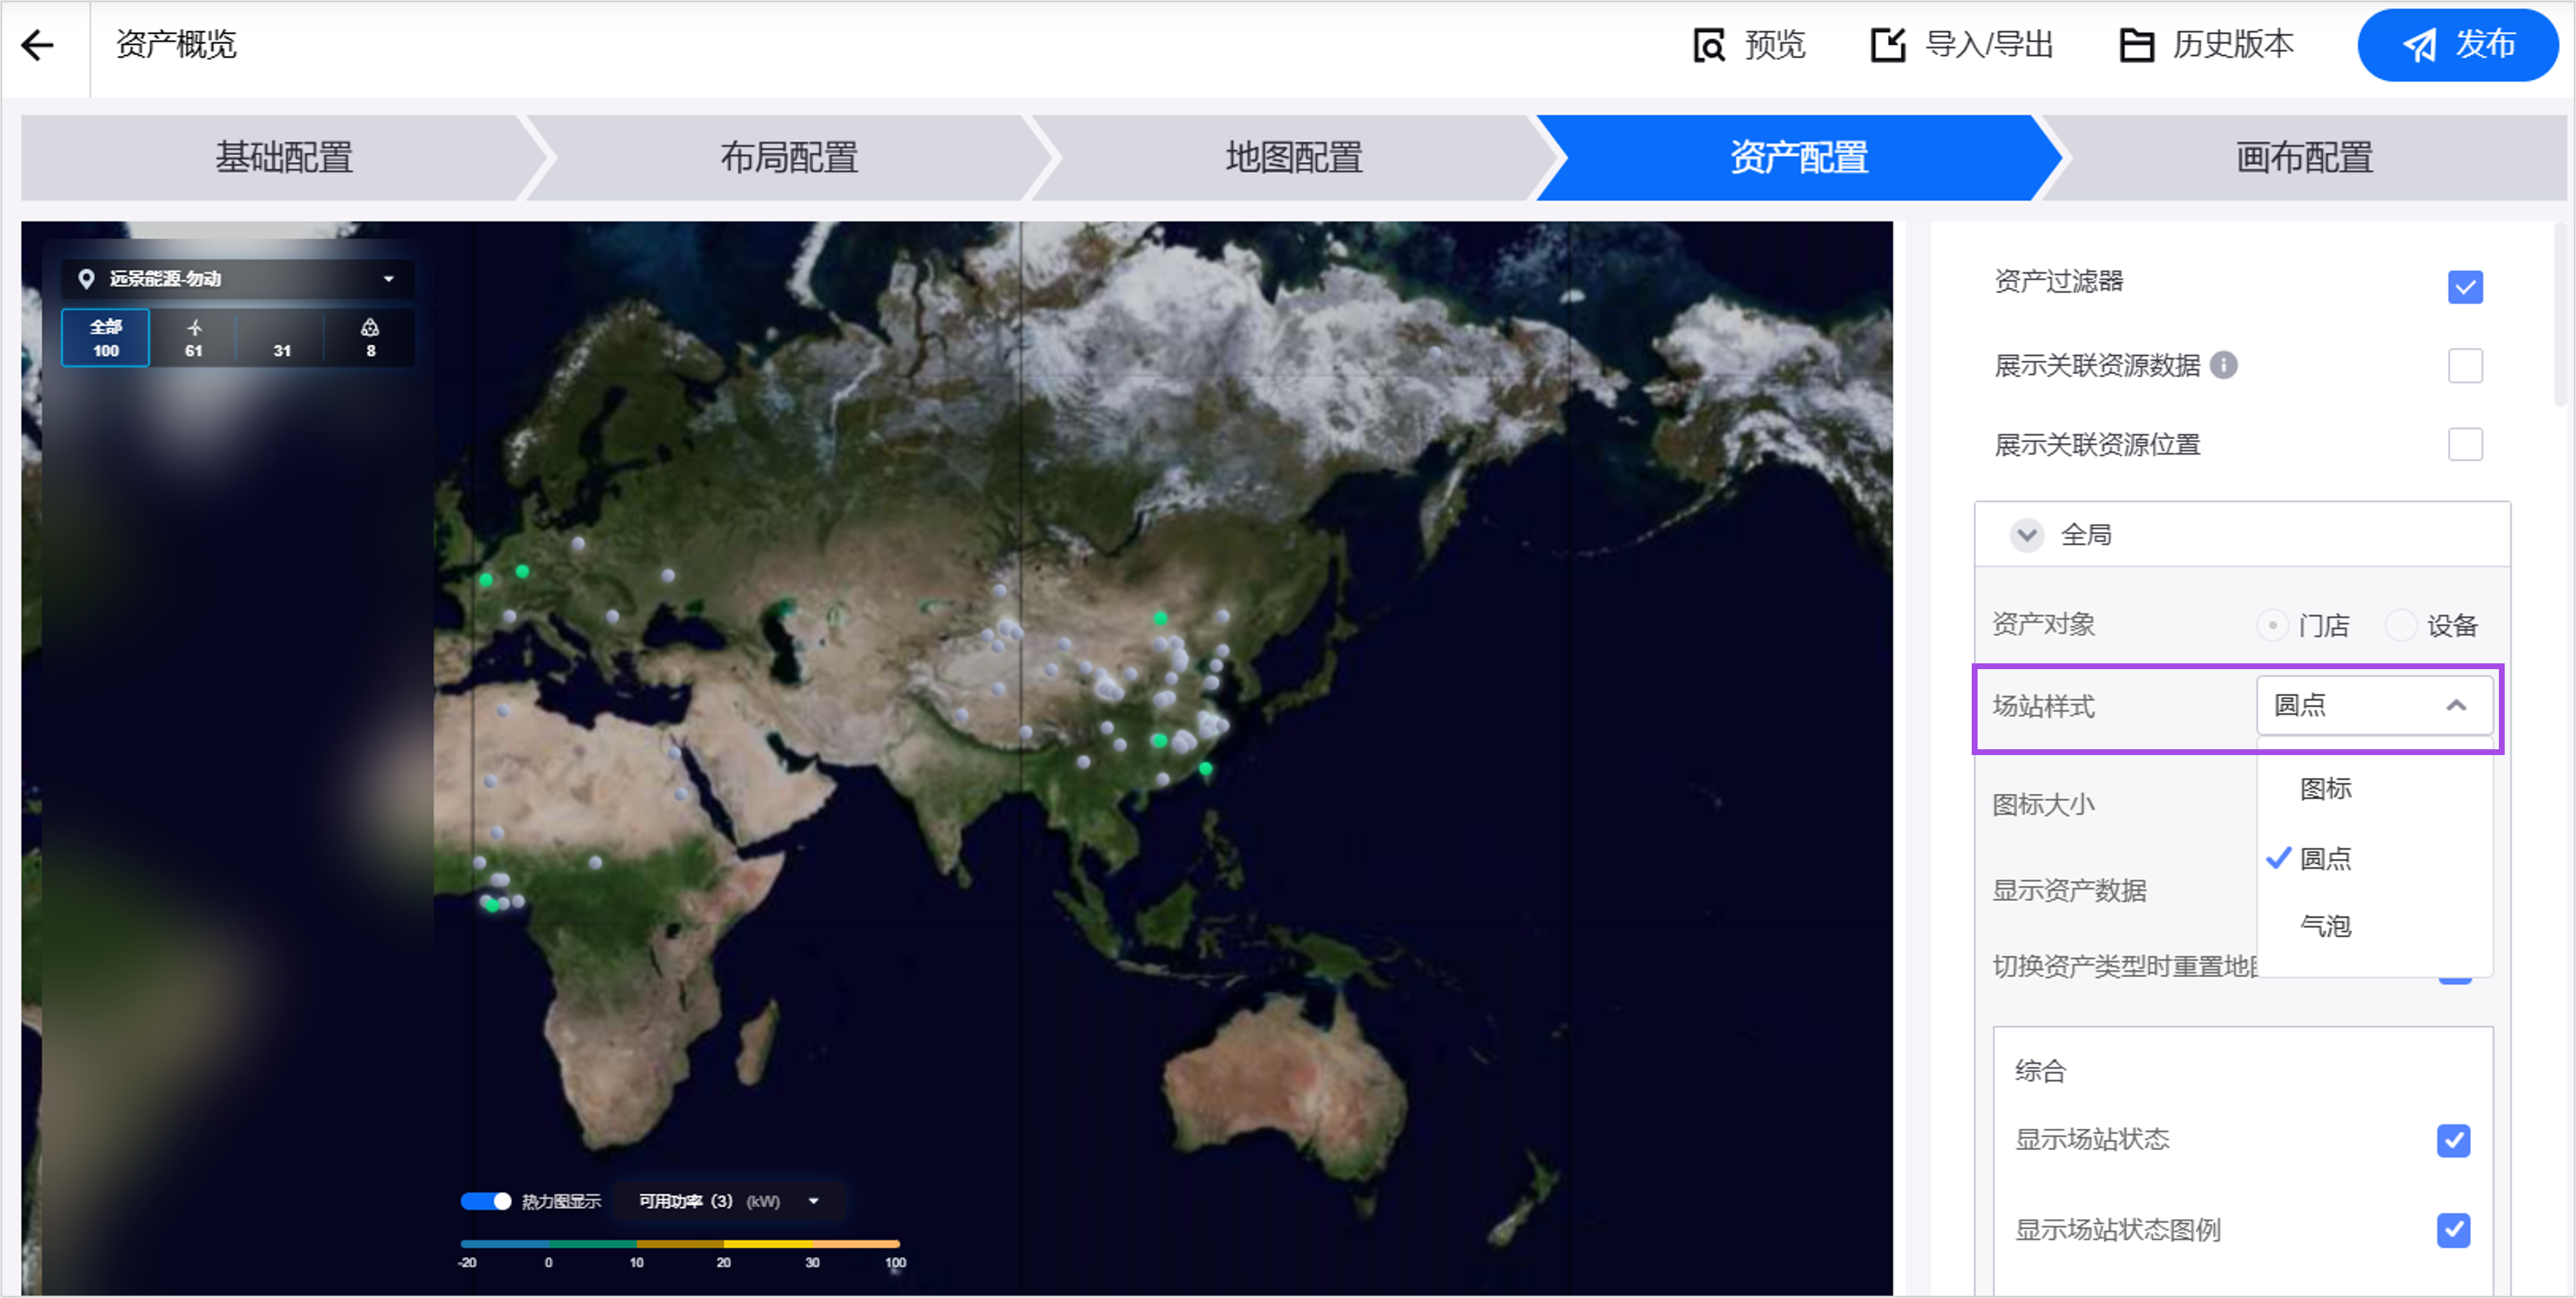Filter by wind turbine asset type

[194, 338]
